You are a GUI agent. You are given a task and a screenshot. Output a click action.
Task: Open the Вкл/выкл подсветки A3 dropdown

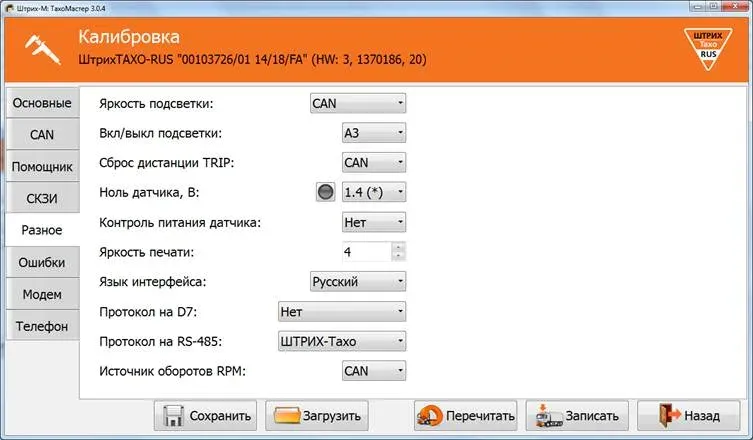[x=374, y=133]
